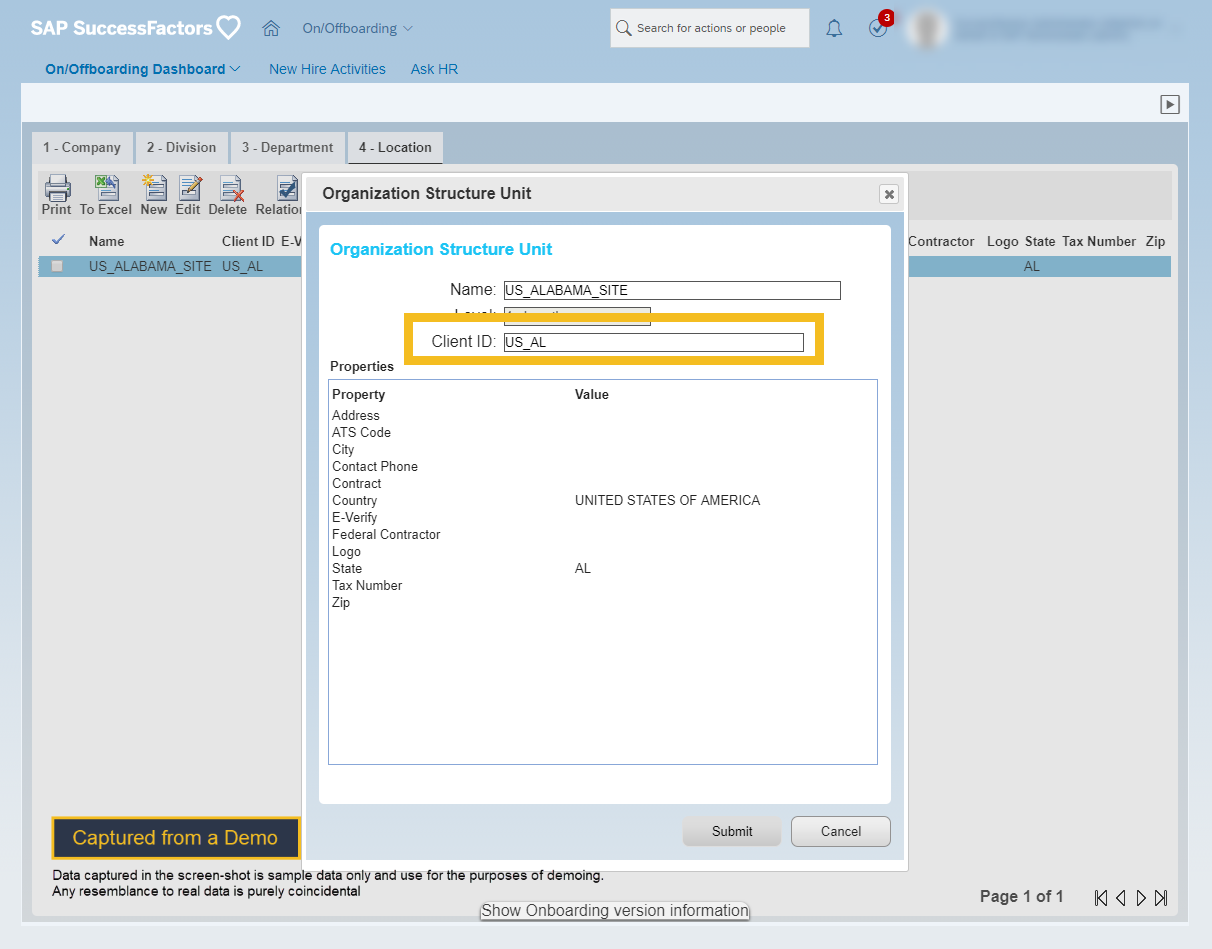The height and width of the screenshot is (949, 1212).
Task: Switch to the 2 - Division tab
Action: (x=181, y=147)
